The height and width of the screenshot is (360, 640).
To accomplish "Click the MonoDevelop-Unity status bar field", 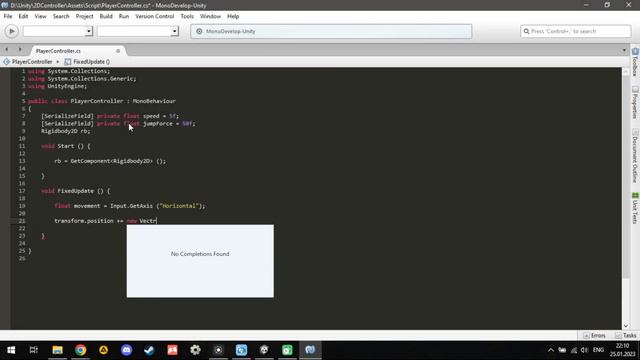I will point(331,31).
